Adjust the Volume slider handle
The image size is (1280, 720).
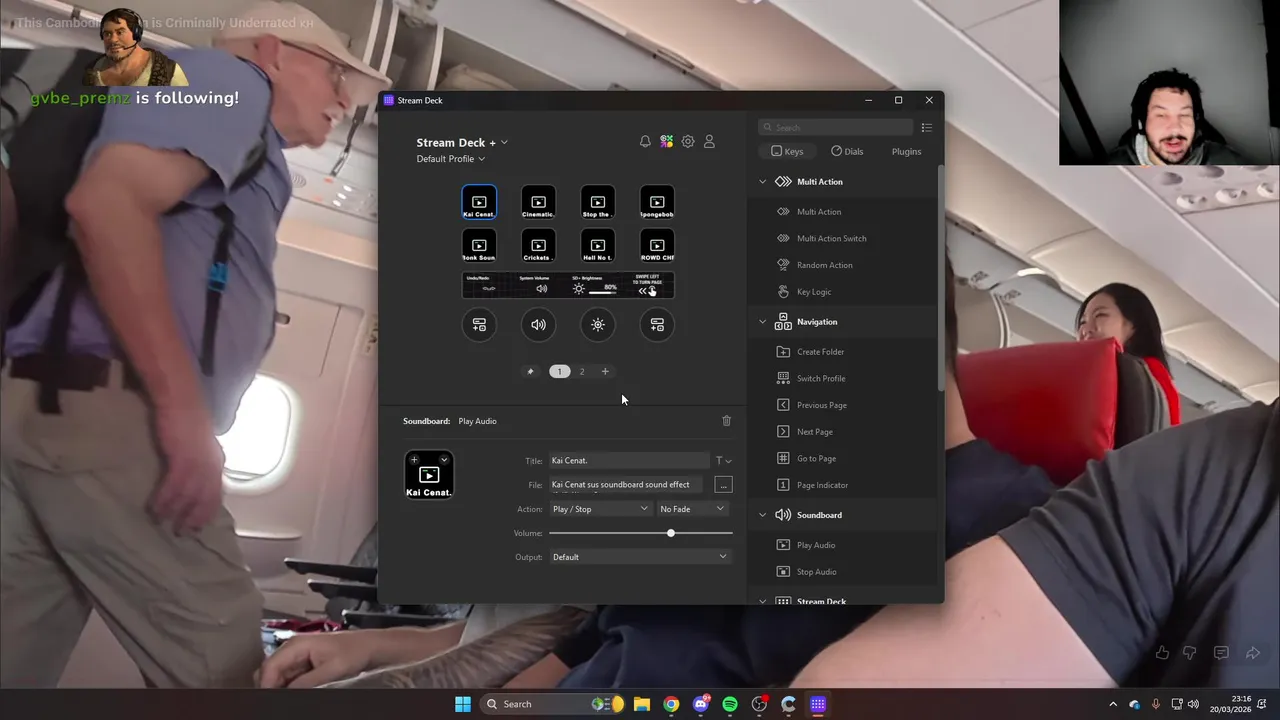coord(671,533)
